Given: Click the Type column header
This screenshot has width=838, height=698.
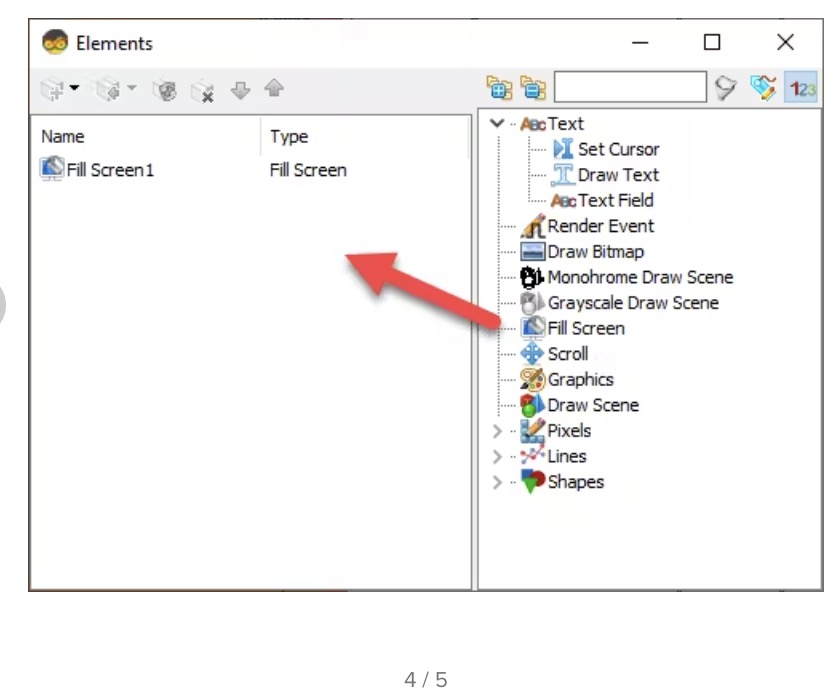Looking at the screenshot, I should pos(289,137).
